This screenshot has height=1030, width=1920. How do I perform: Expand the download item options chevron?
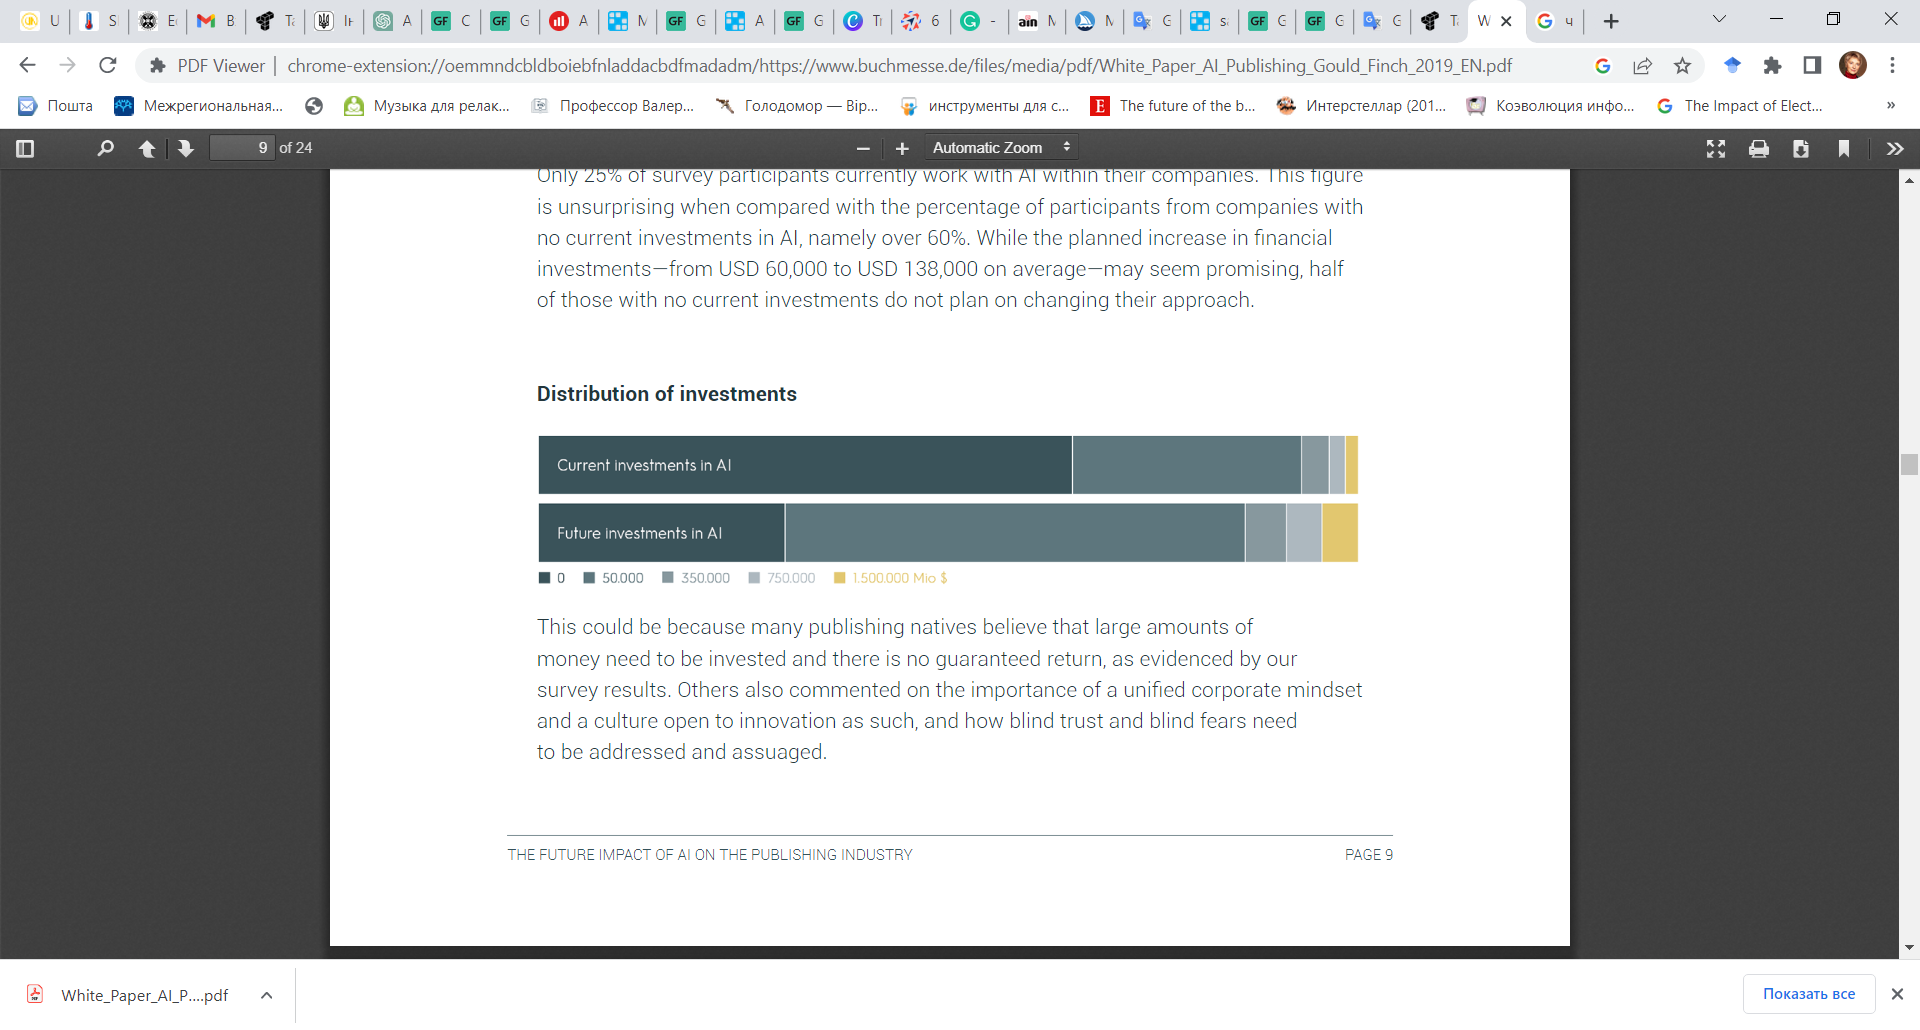[266, 995]
